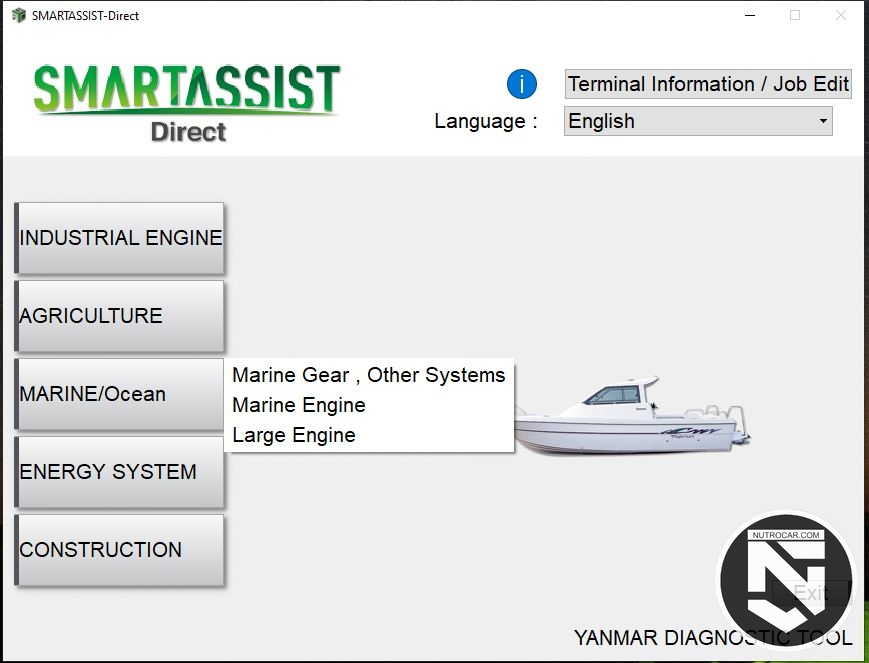Image resolution: width=869 pixels, height=663 pixels.
Task: Click the Language dropdown arrow
Action: click(823, 121)
